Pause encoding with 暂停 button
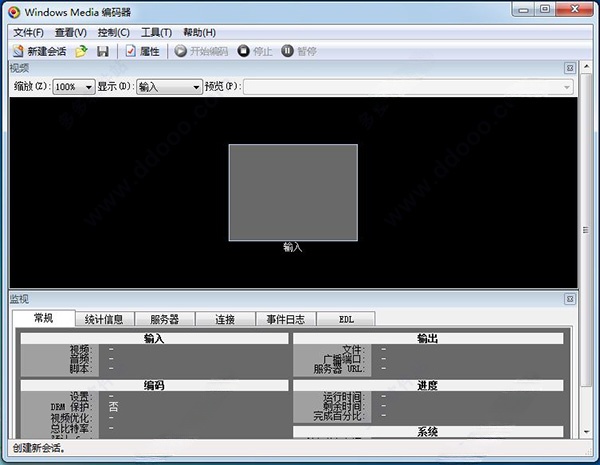The height and width of the screenshot is (465, 600). (299, 51)
